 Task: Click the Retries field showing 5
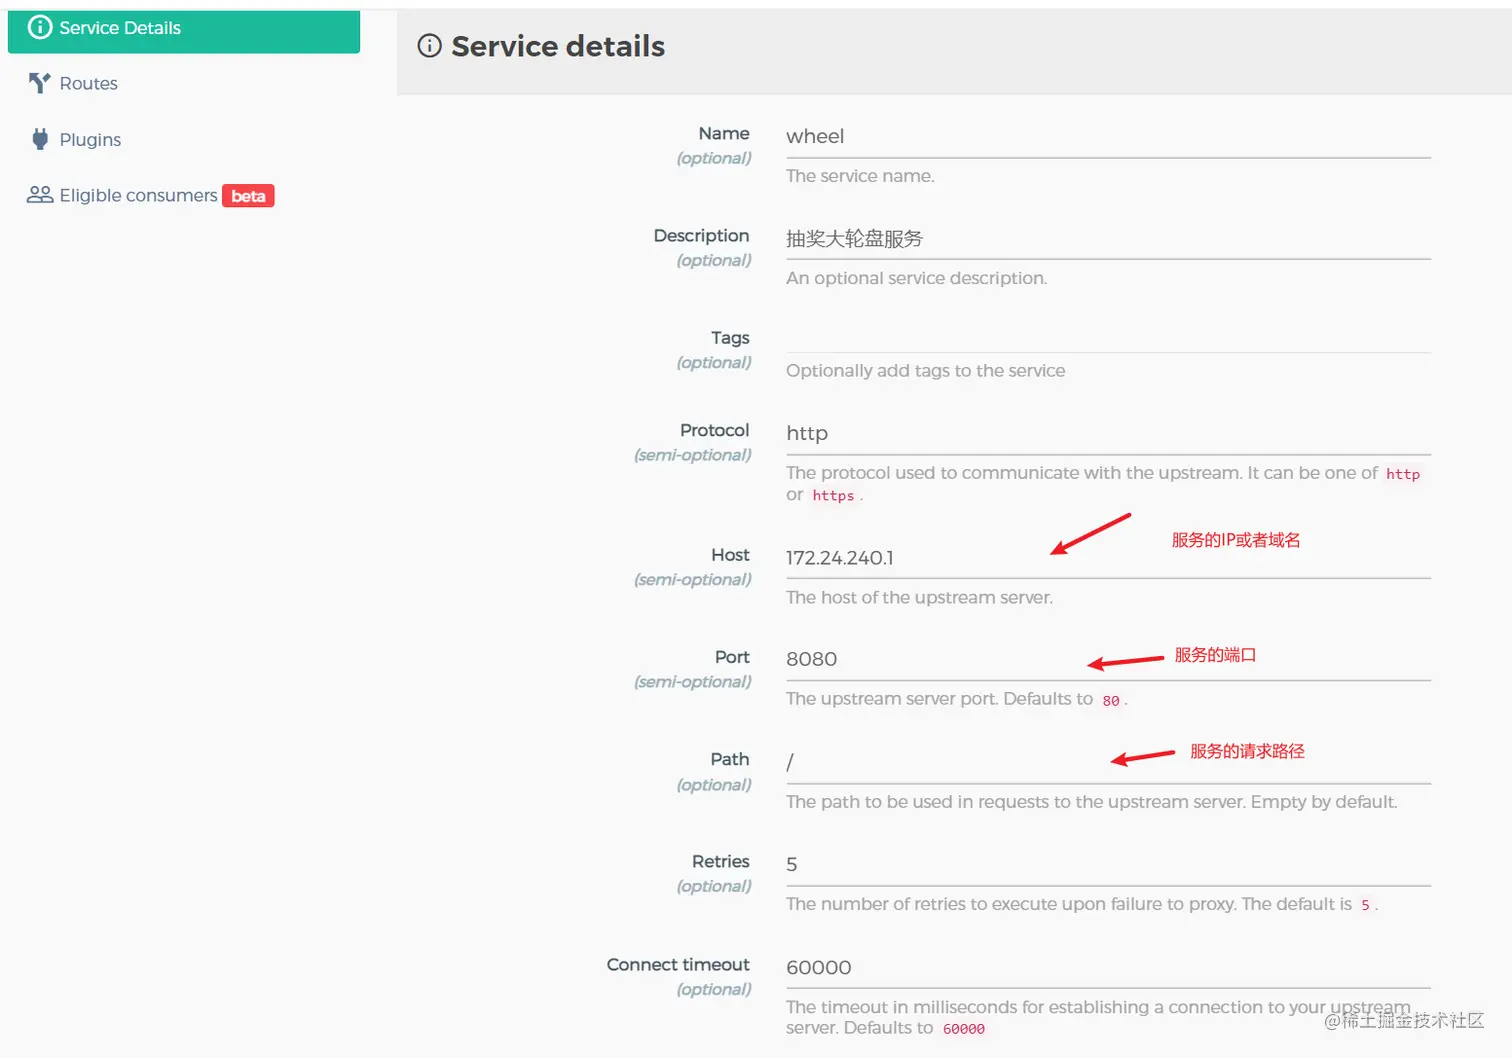point(1108,865)
